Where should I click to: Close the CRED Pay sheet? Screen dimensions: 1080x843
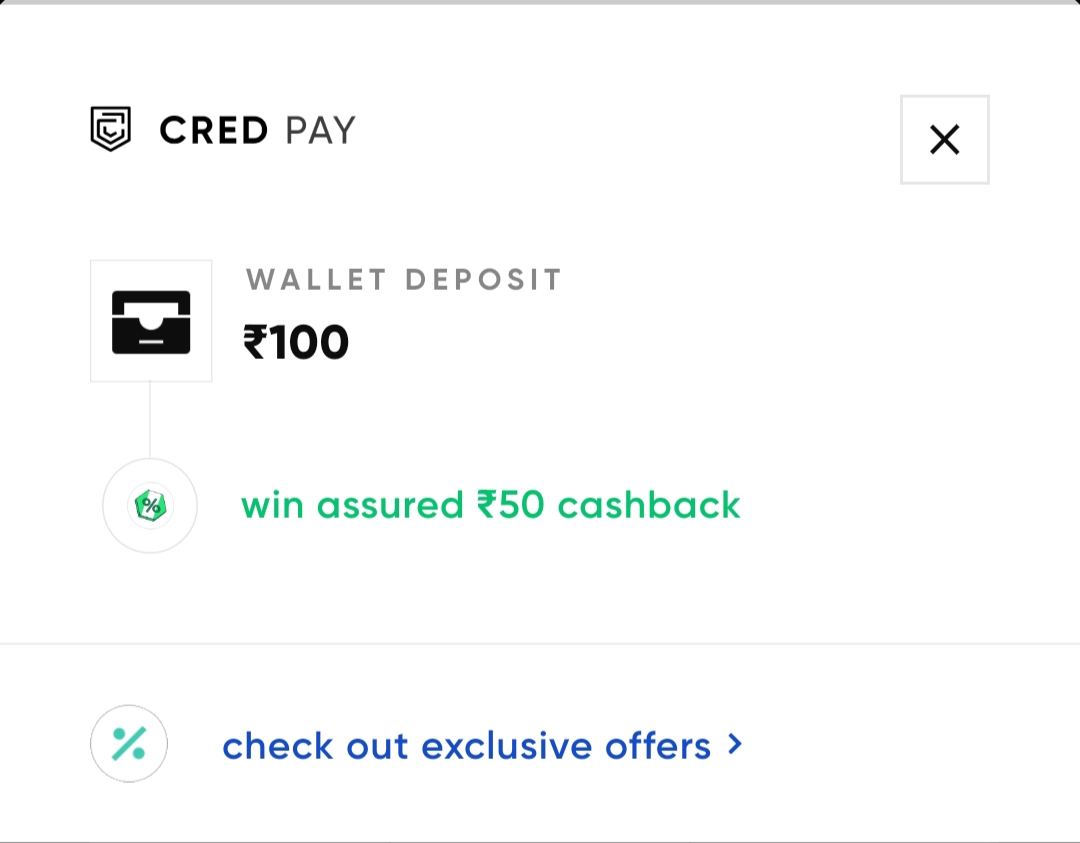(944, 140)
